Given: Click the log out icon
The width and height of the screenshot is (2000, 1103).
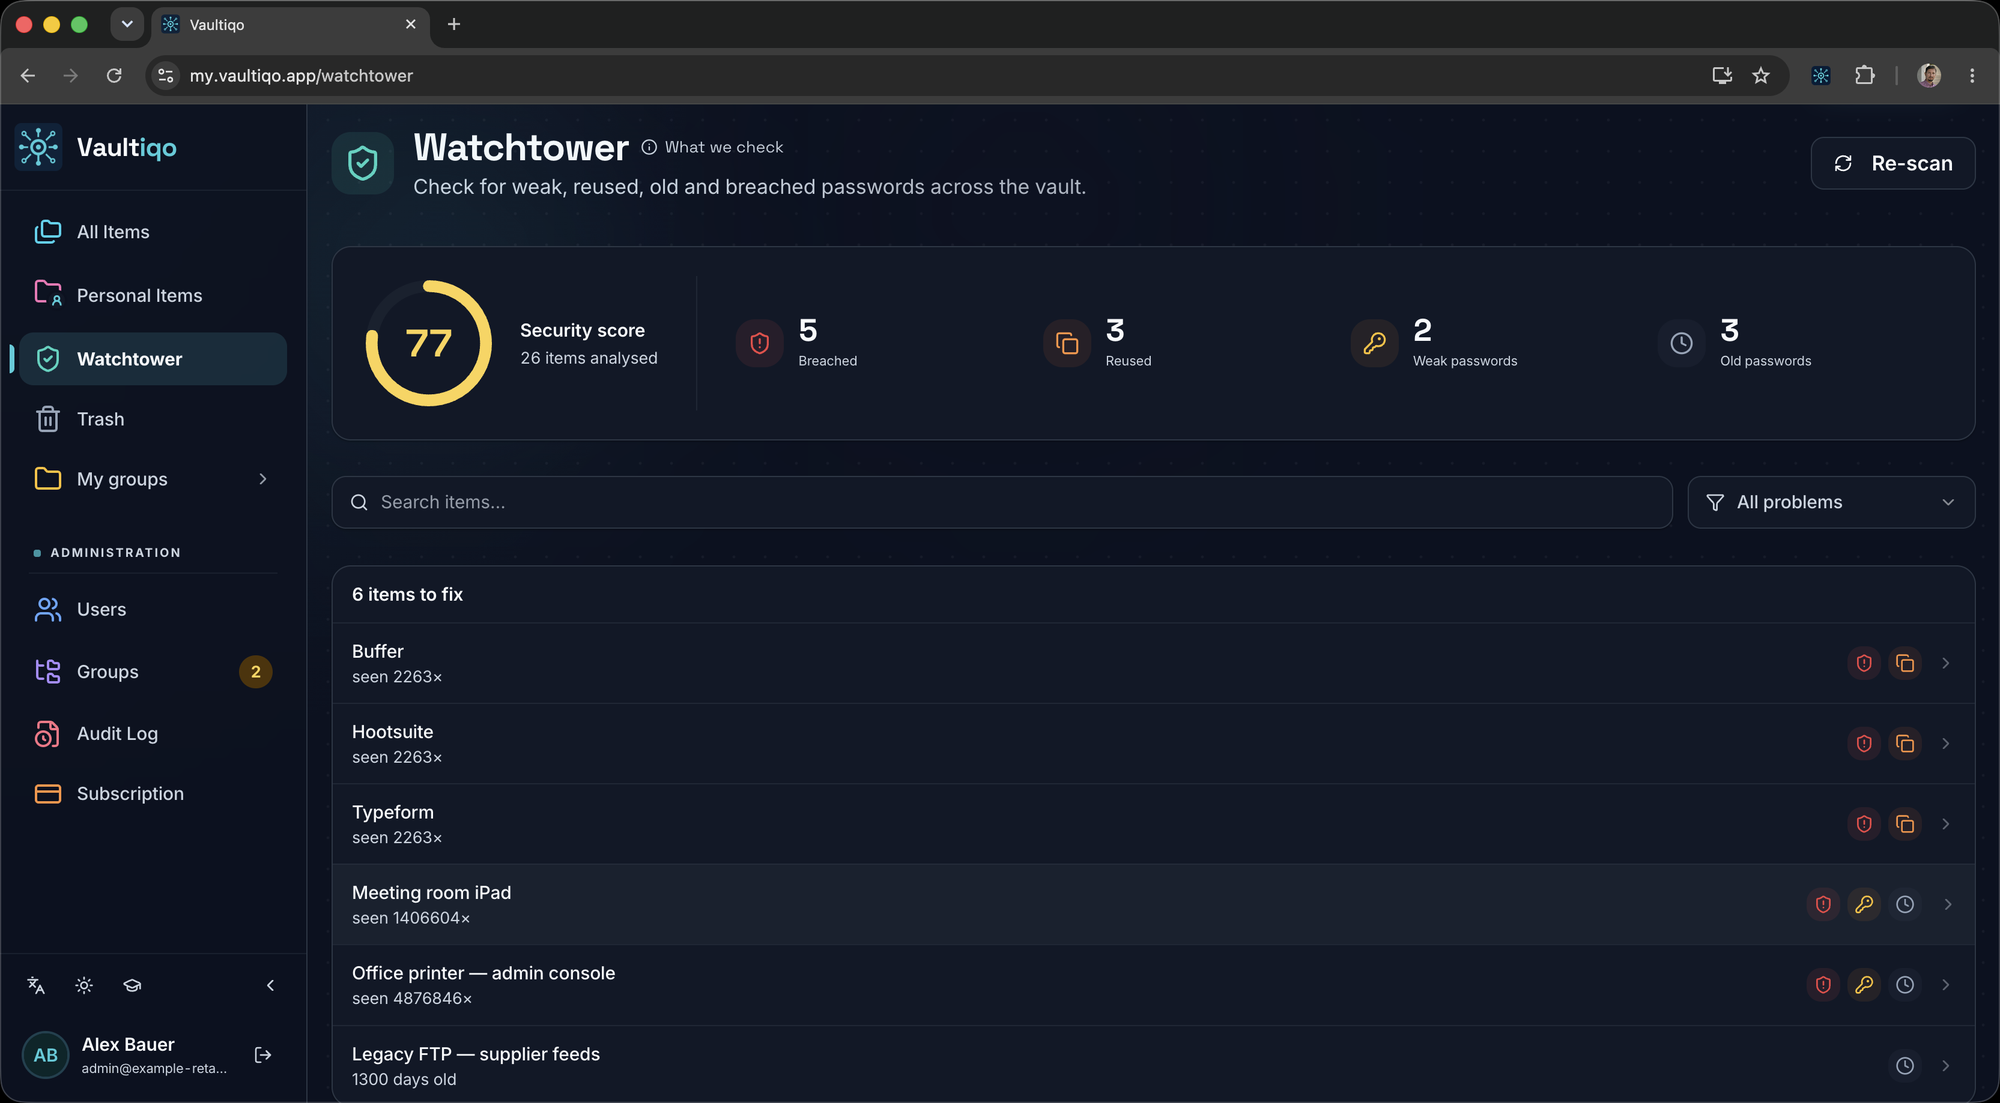Looking at the screenshot, I should pyautogui.click(x=263, y=1055).
